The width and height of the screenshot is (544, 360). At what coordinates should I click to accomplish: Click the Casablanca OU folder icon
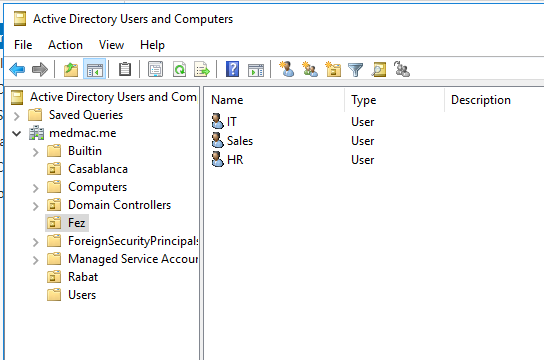point(54,169)
